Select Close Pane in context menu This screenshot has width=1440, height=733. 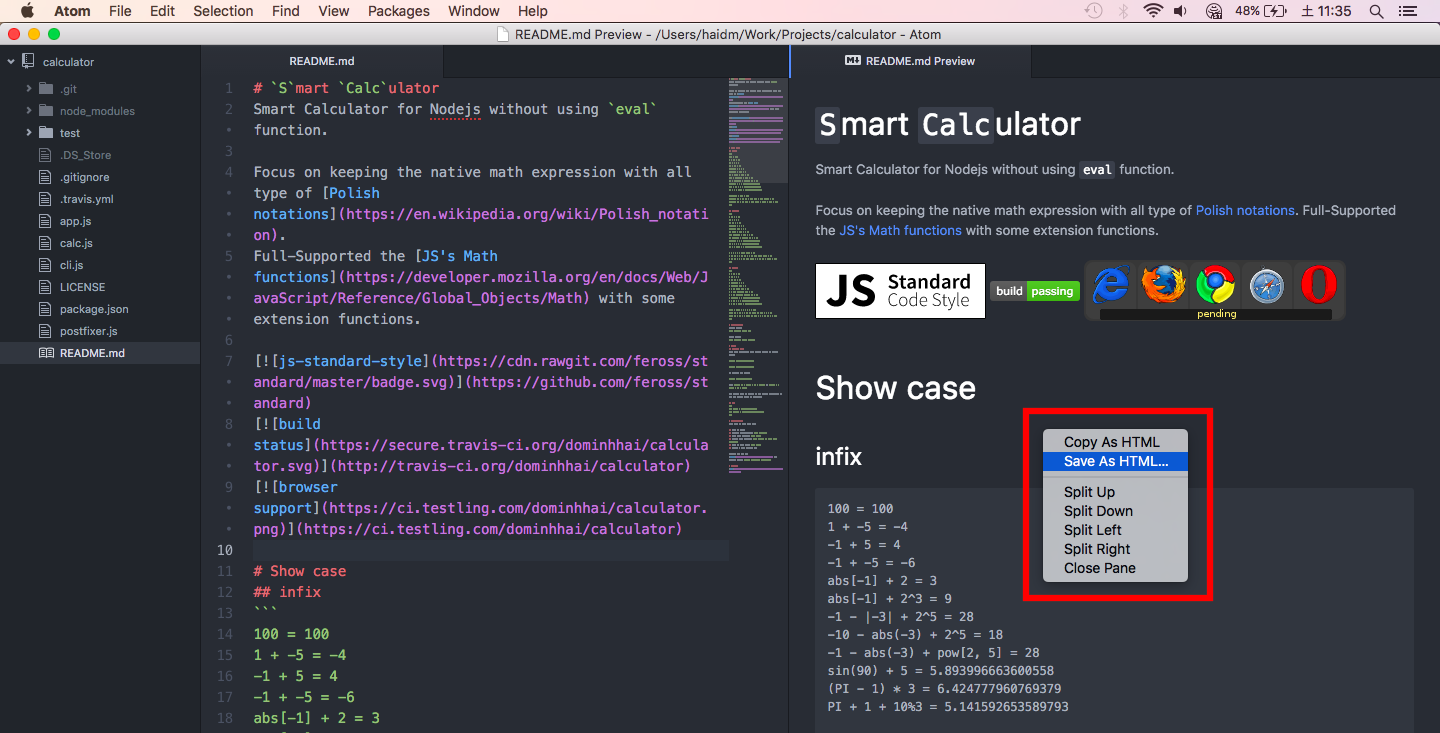1115,568
